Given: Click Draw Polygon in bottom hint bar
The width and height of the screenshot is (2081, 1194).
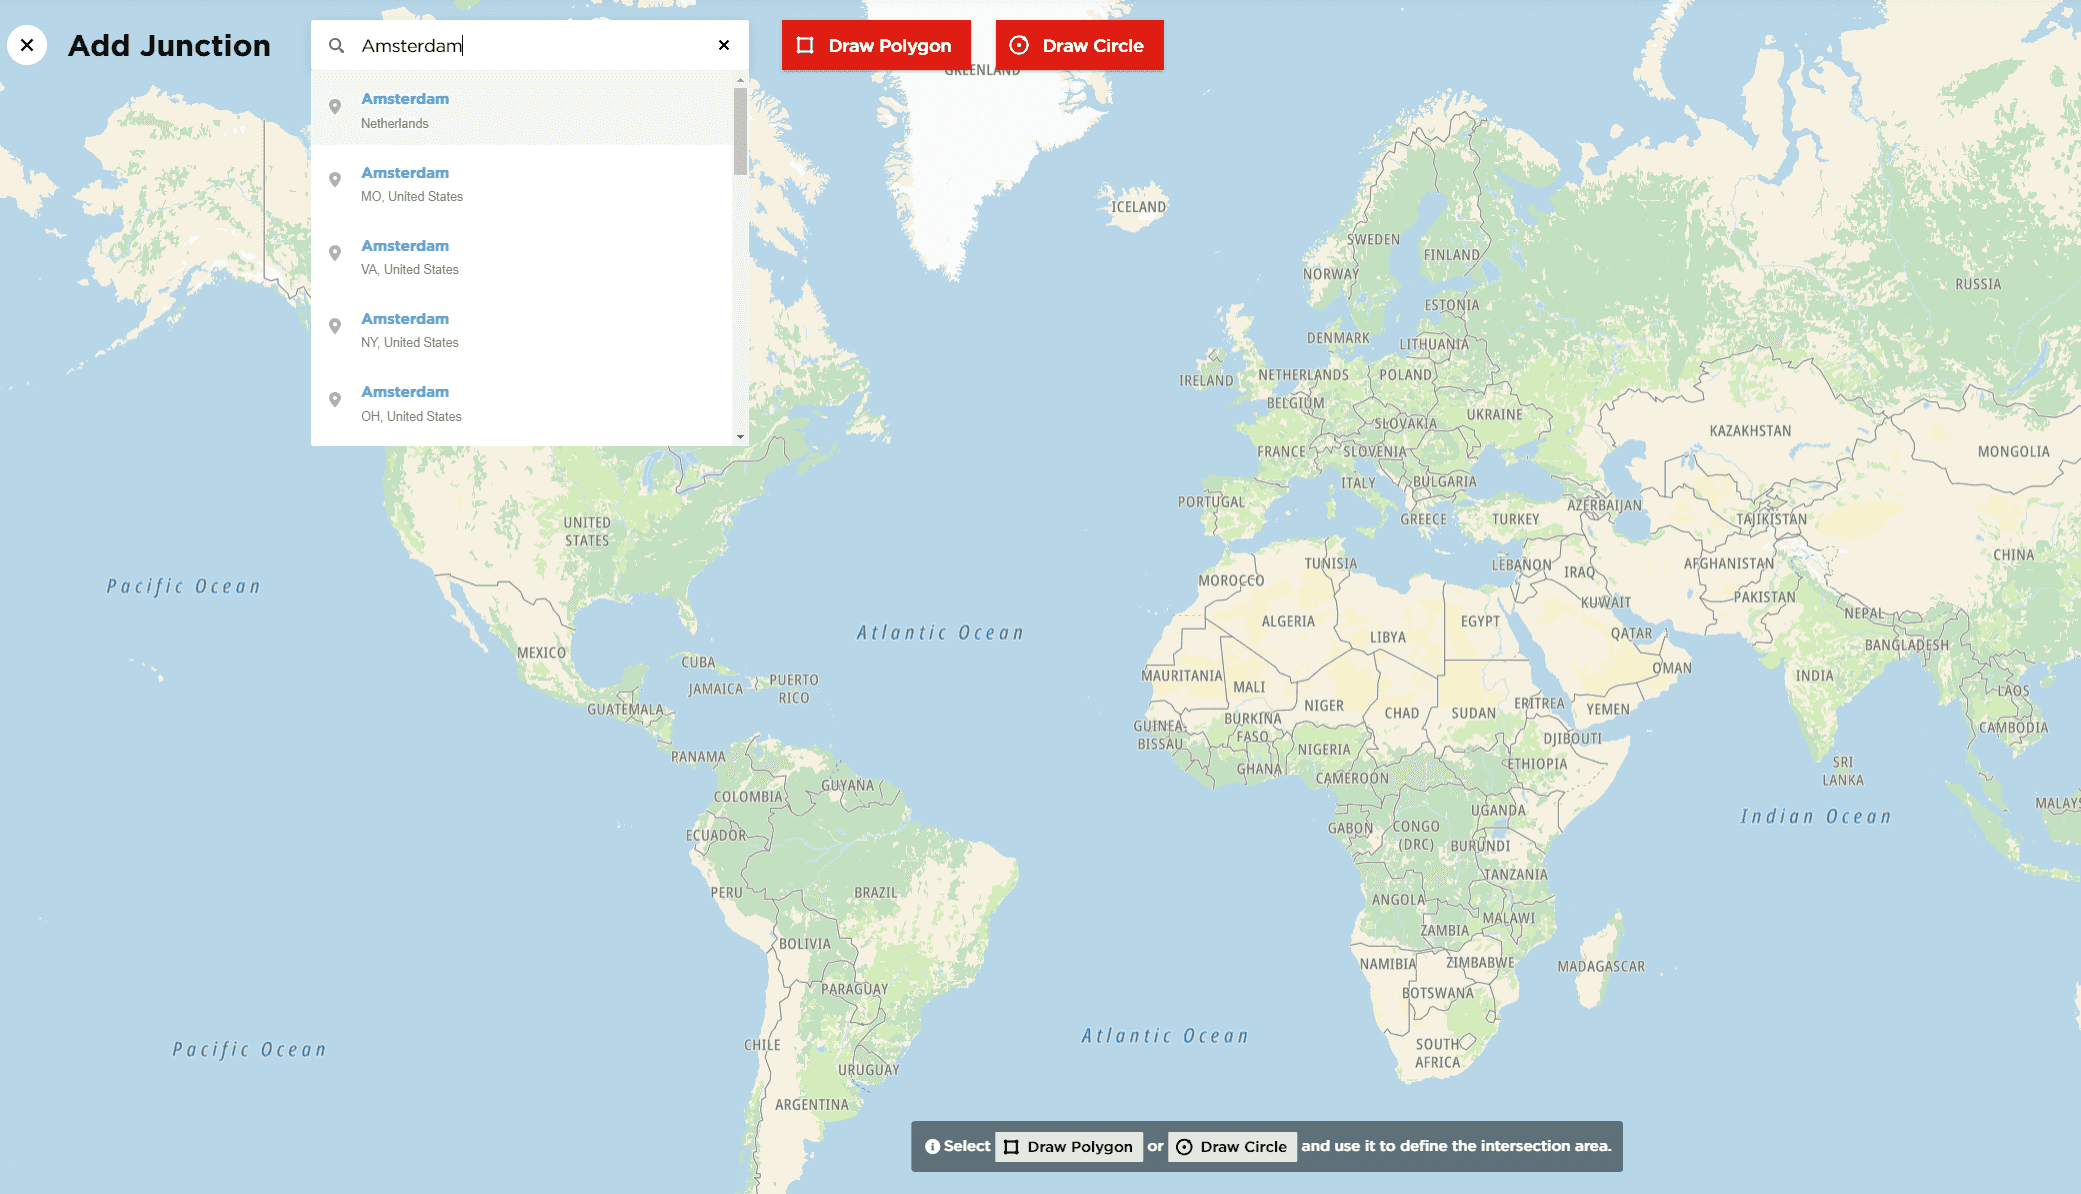Looking at the screenshot, I should pyautogui.click(x=1069, y=1147).
